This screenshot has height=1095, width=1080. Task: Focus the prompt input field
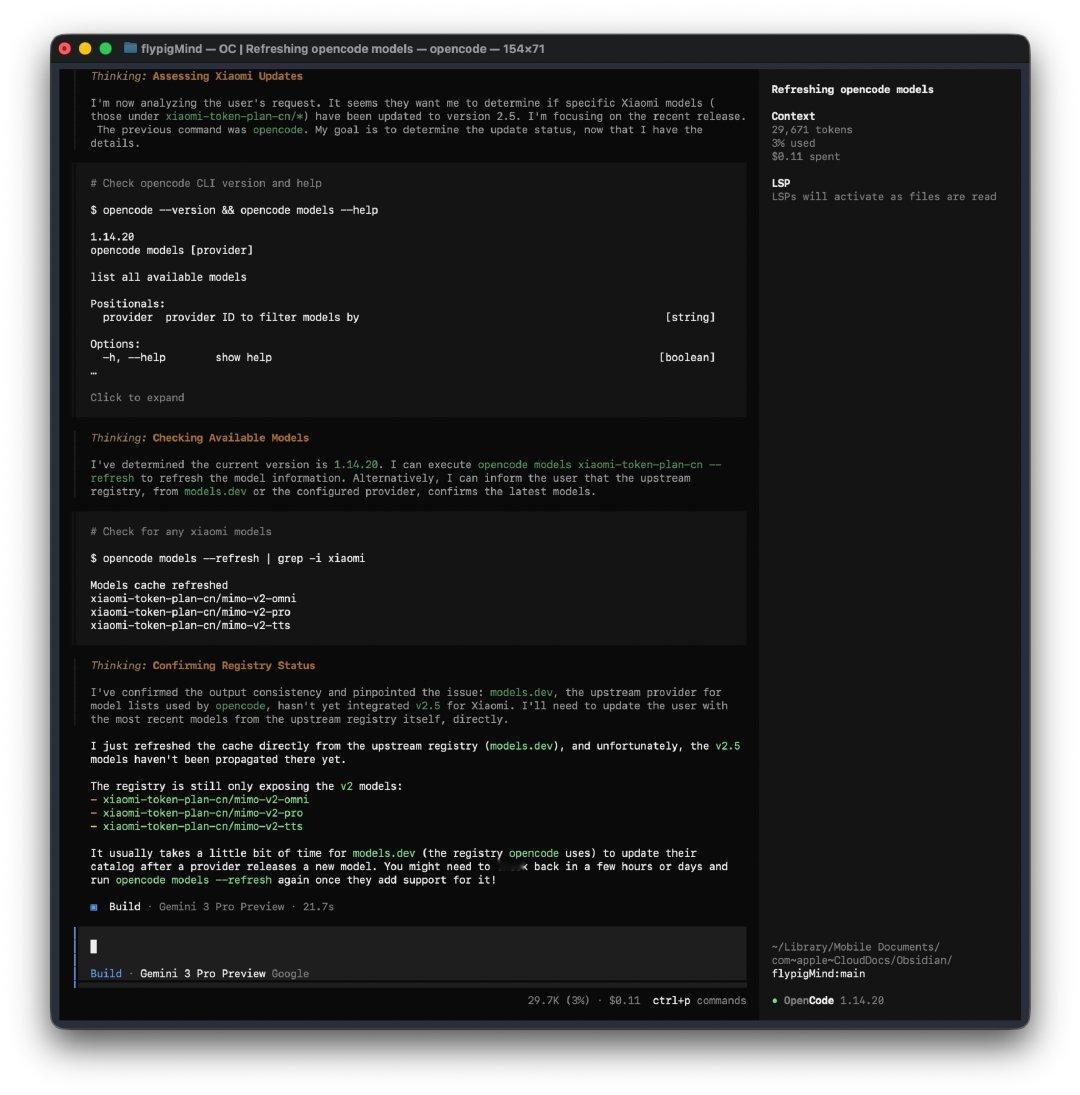coord(411,946)
